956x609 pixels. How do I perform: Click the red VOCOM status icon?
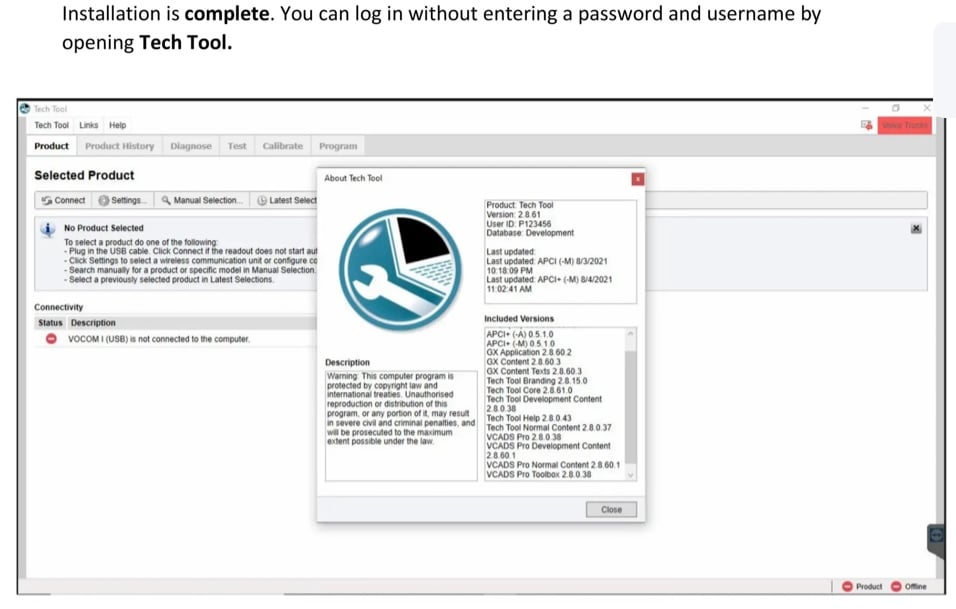click(51, 339)
